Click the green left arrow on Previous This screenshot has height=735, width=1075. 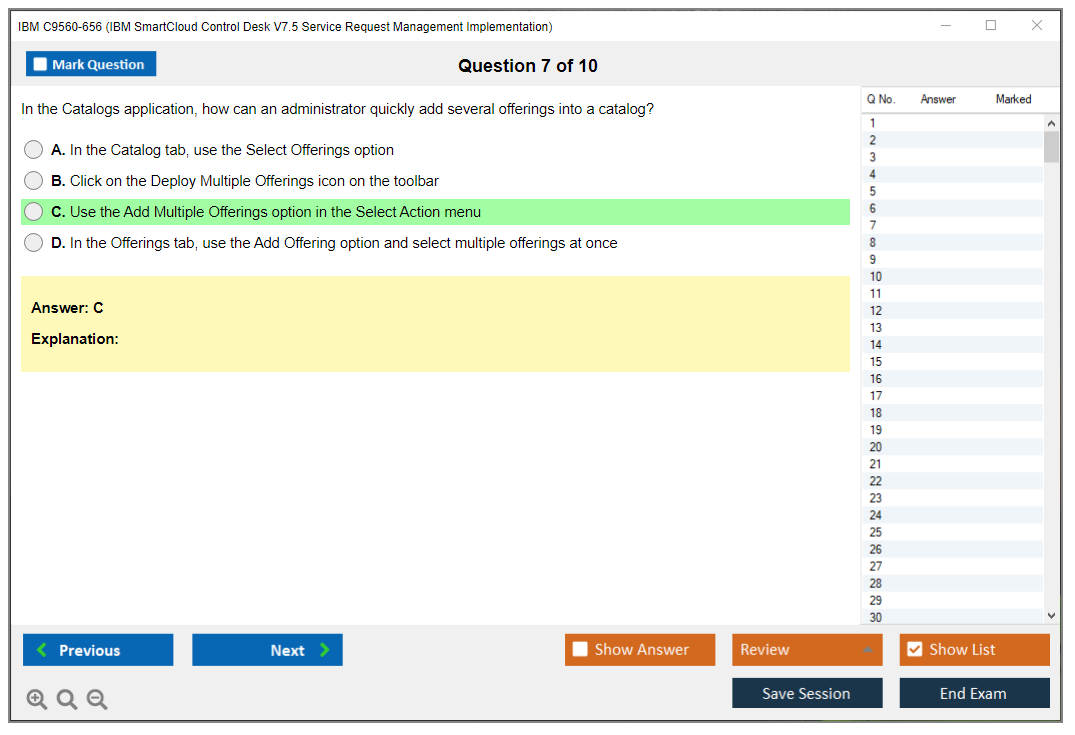(x=42, y=650)
